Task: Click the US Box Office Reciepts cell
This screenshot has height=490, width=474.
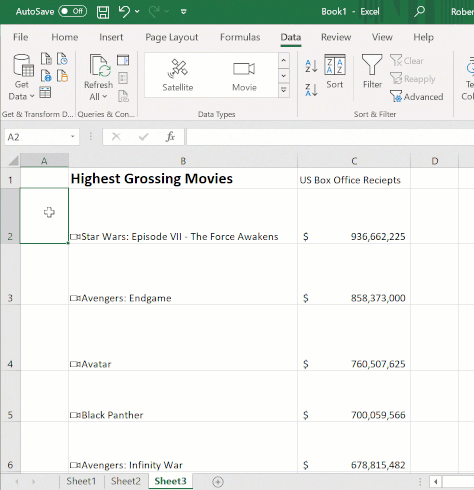Action: pyautogui.click(x=354, y=178)
